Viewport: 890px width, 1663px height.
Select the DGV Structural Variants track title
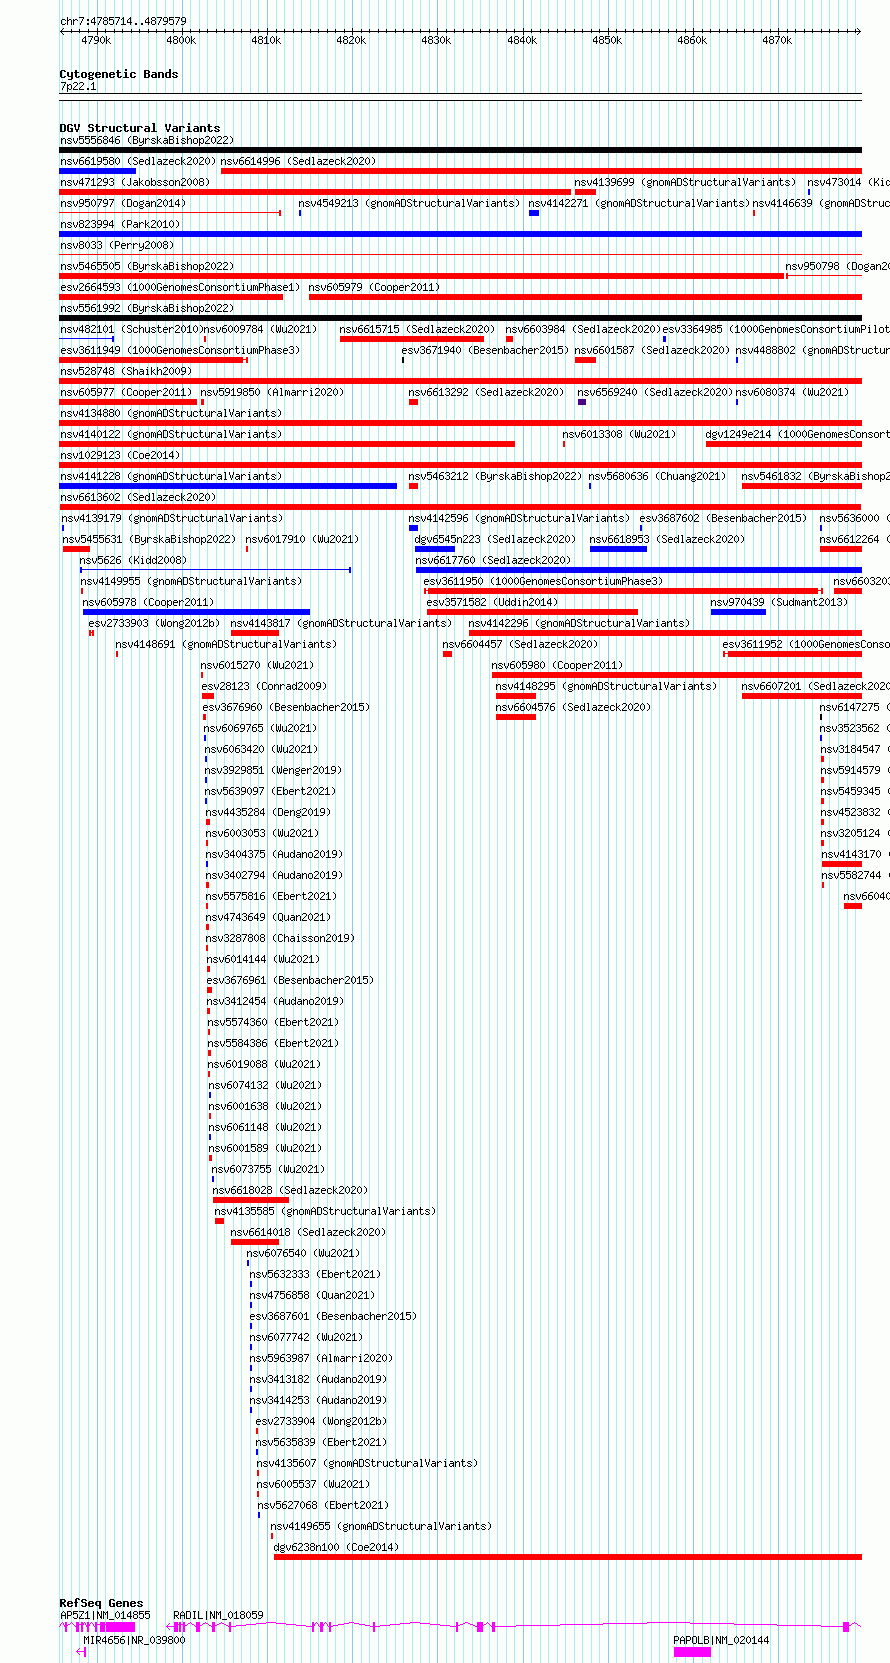click(x=140, y=128)
